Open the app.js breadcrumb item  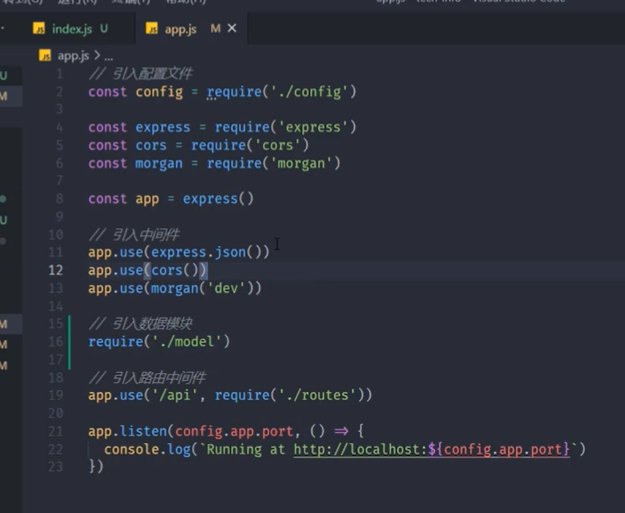(73, 56)
